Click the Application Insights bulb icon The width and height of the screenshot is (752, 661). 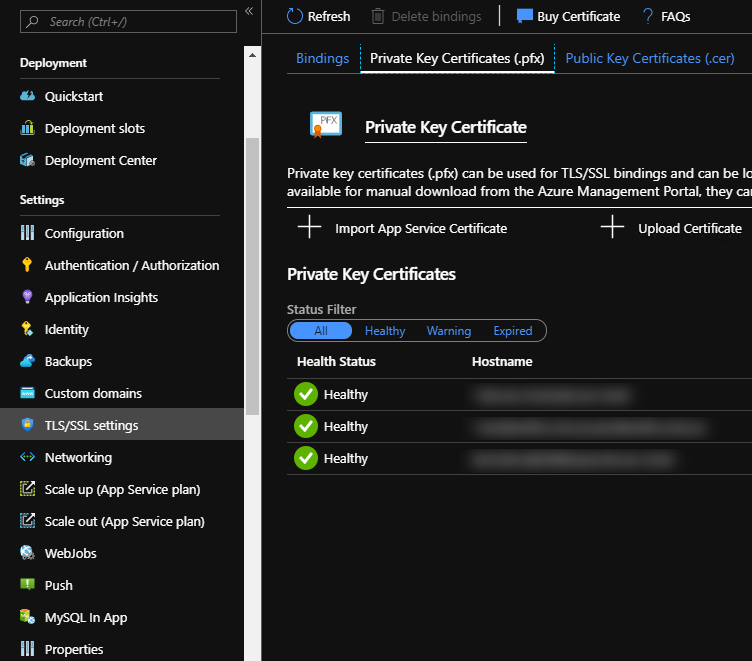[27, 297]
